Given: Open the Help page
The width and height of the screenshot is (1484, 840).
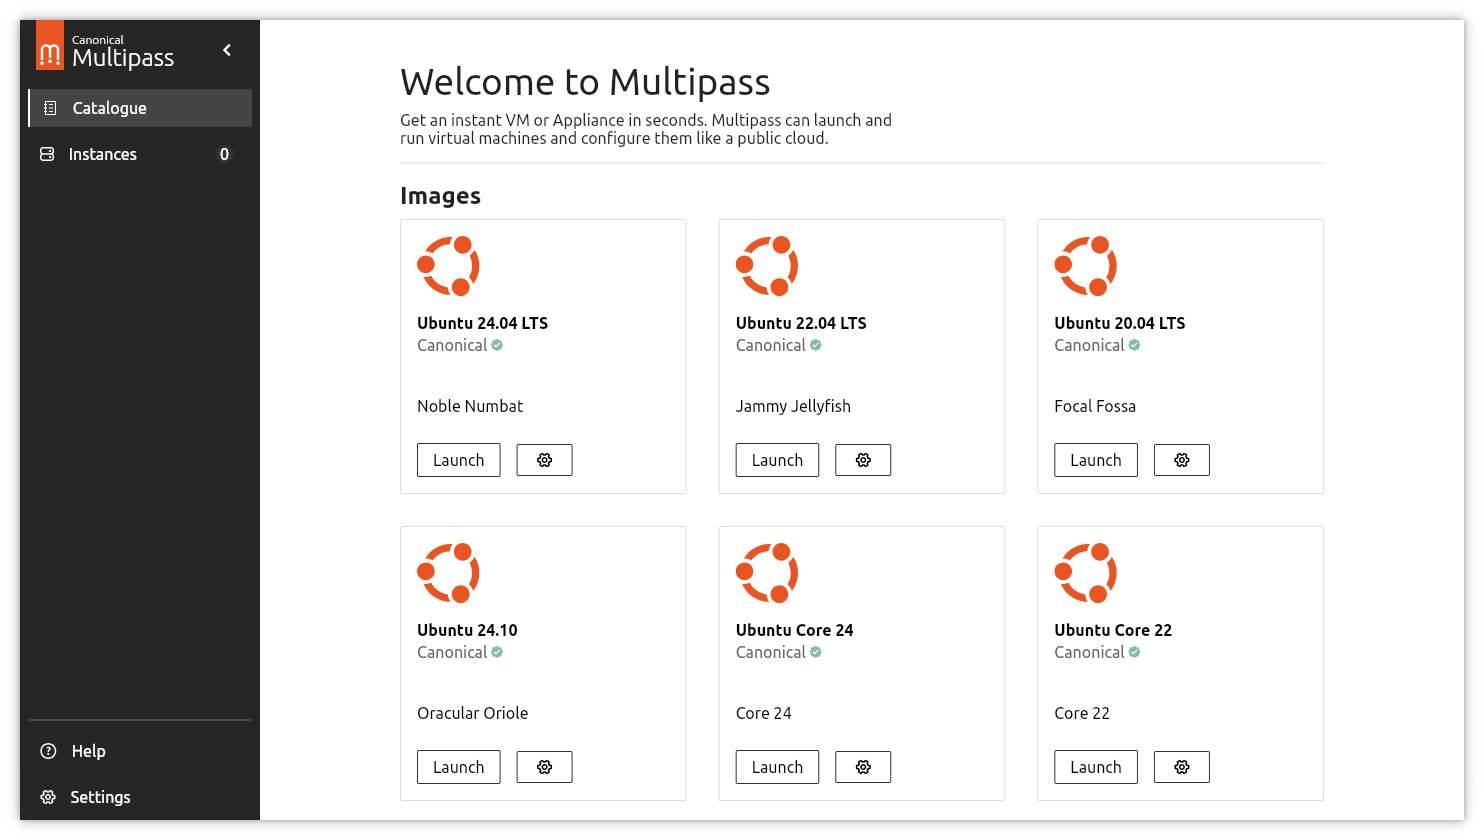Looking at the screenshot, I should click(x=88, y=751).
